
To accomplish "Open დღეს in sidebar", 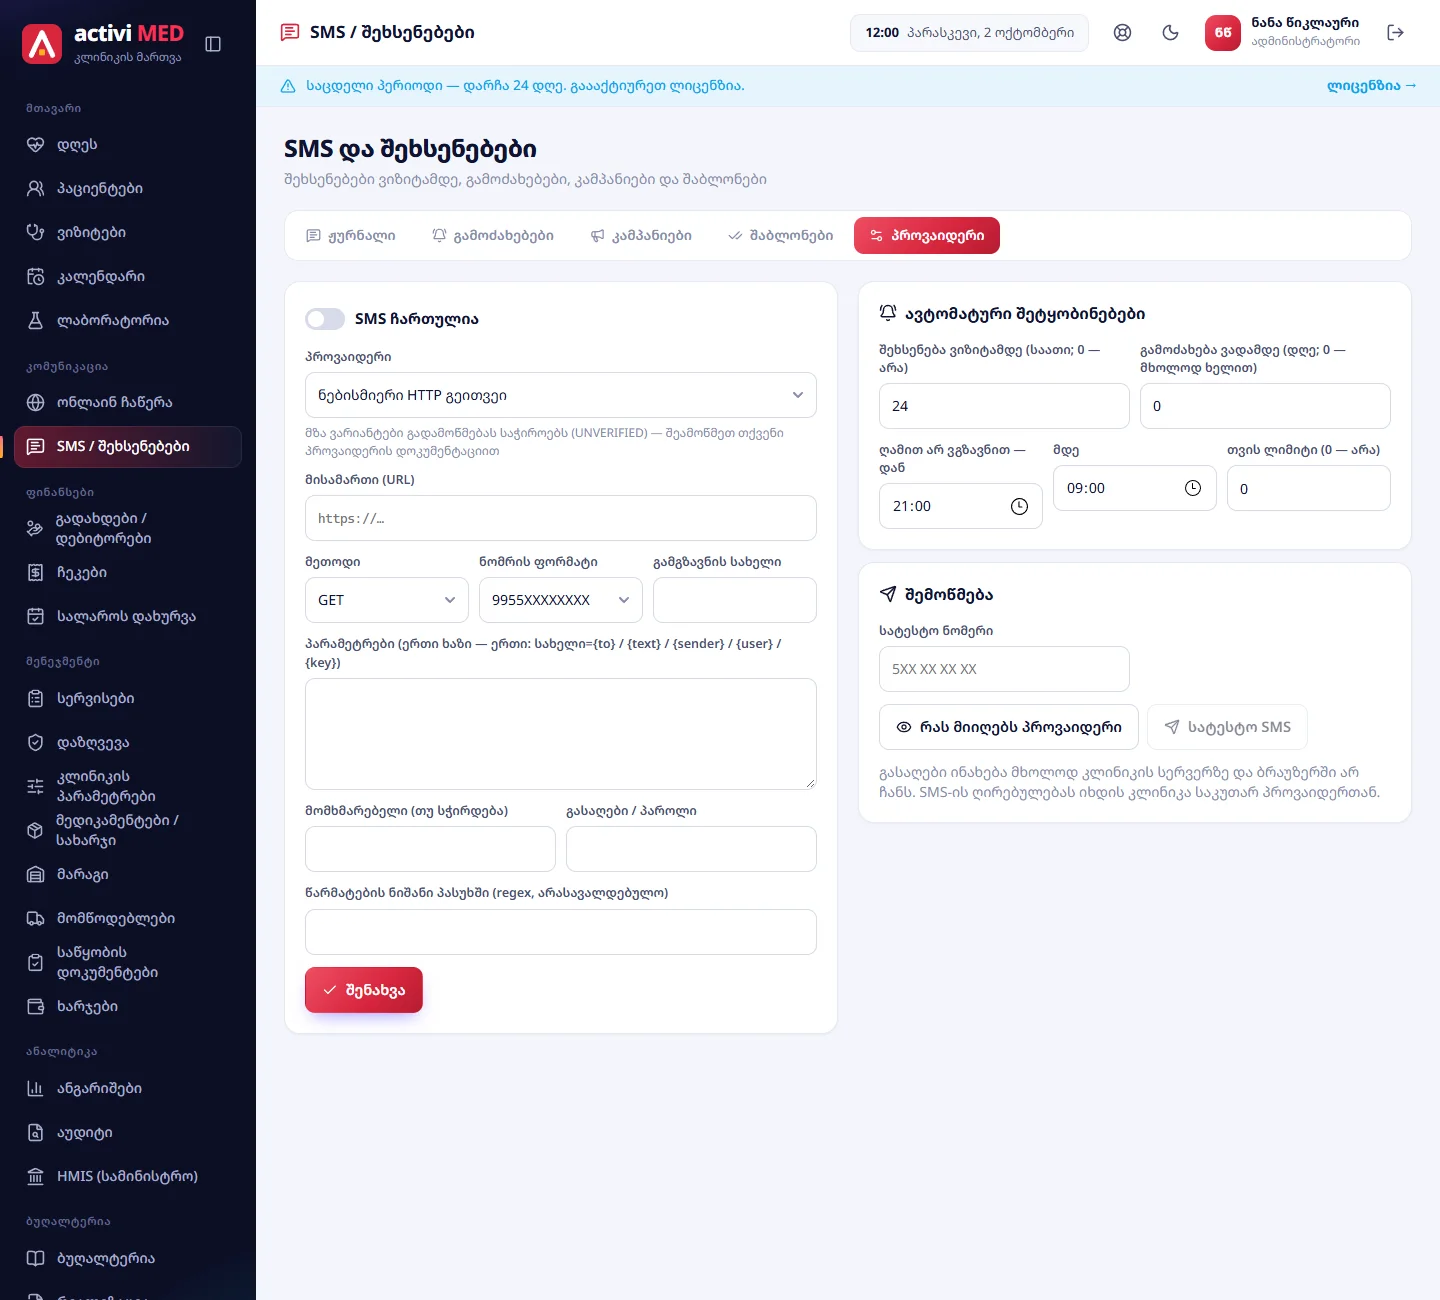I will (x=128, y=145).
